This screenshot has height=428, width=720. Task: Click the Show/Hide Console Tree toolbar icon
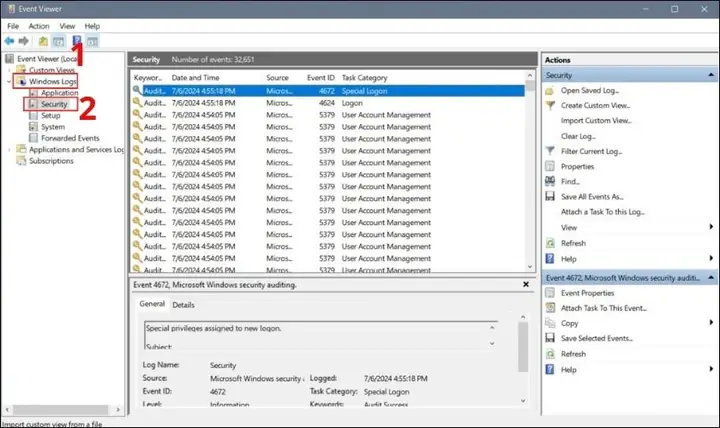click(x=58, y=41)
